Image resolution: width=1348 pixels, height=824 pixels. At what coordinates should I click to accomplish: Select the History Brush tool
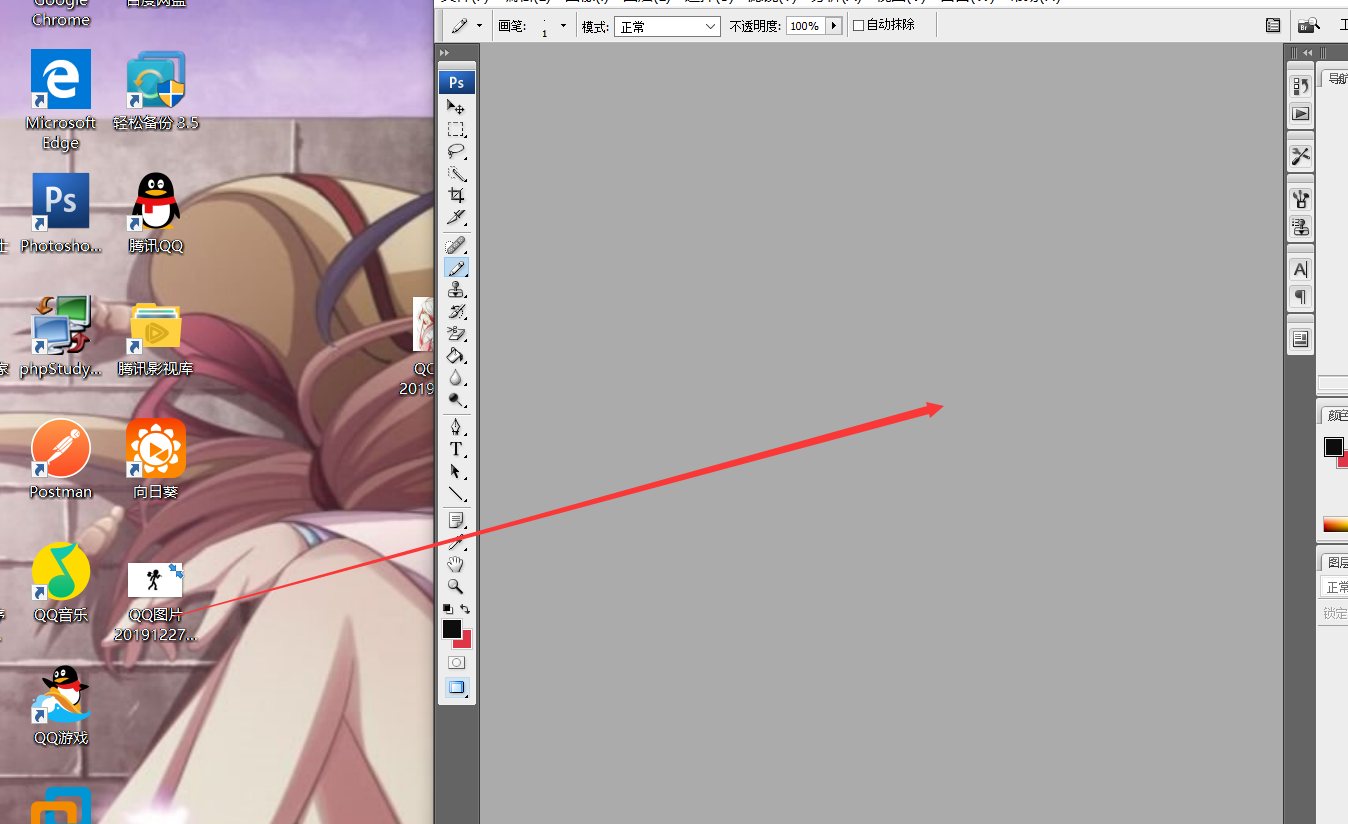coord(456,311)
